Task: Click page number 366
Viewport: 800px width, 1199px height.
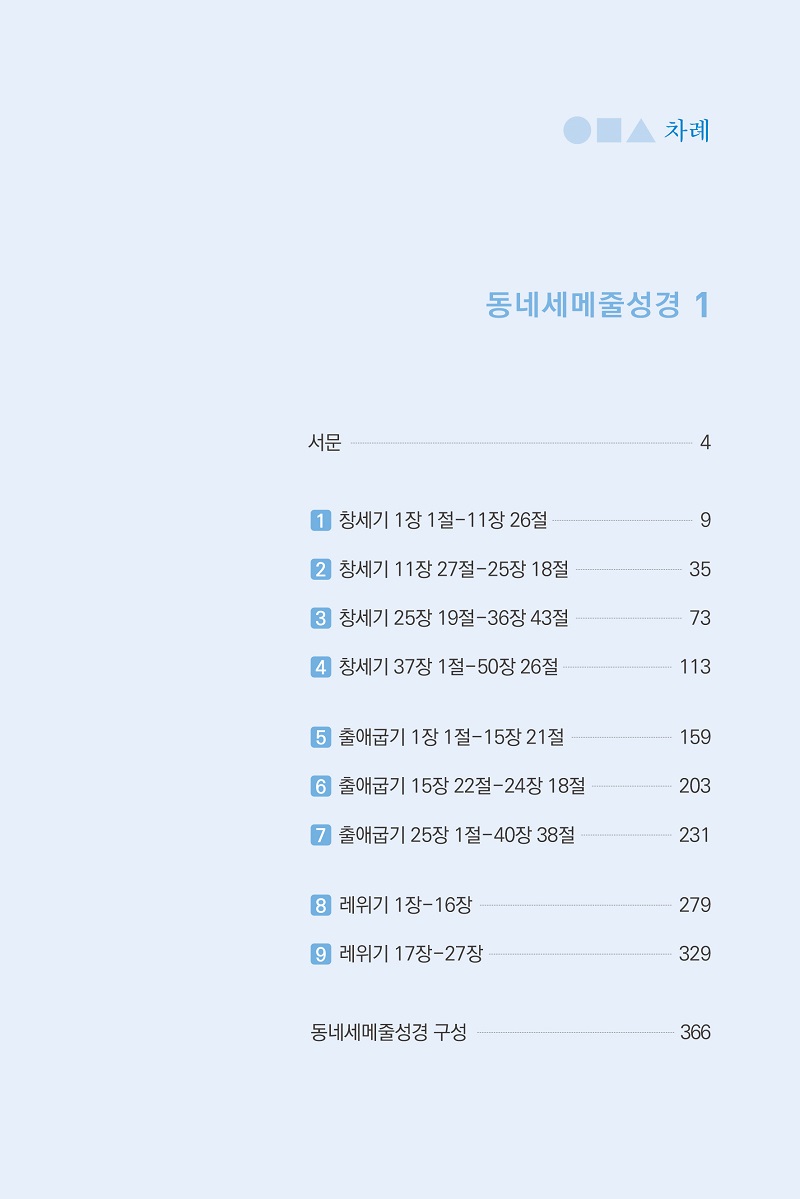Action: click(x=695, y=1032)
